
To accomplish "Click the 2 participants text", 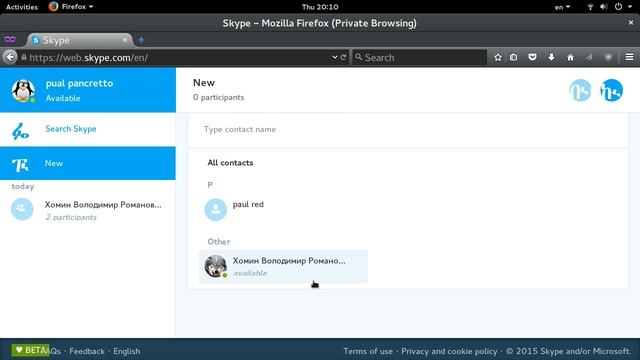I will [x=71, y=217].
